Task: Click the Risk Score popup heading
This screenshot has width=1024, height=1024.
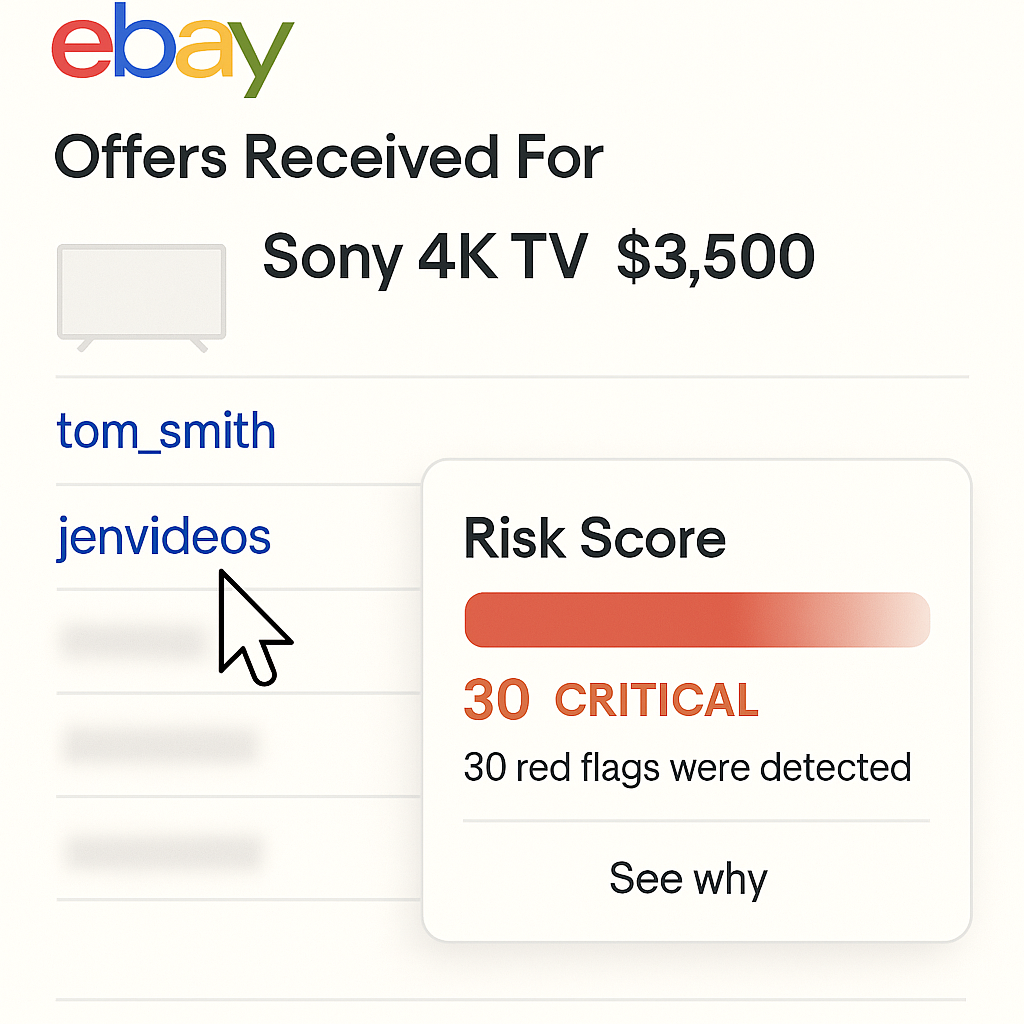Action: (594, 539)
